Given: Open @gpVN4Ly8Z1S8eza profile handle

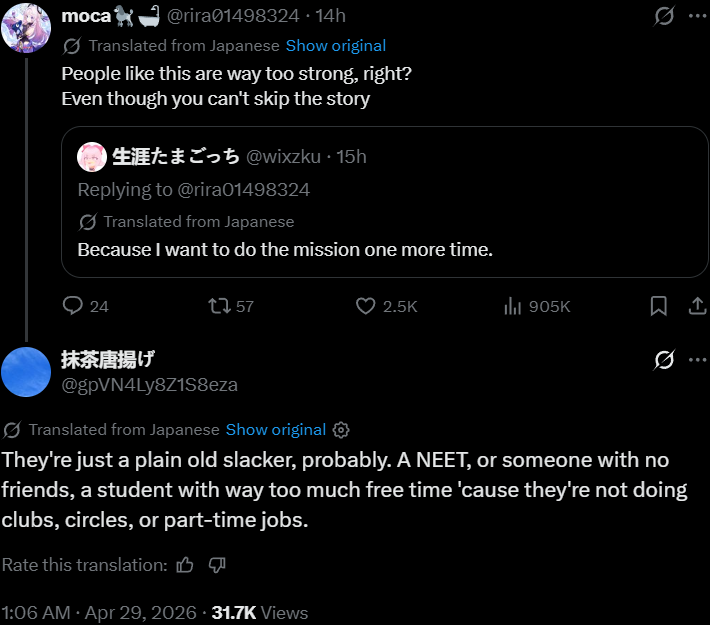Looking at the screenshot, I should click(149, 385).
